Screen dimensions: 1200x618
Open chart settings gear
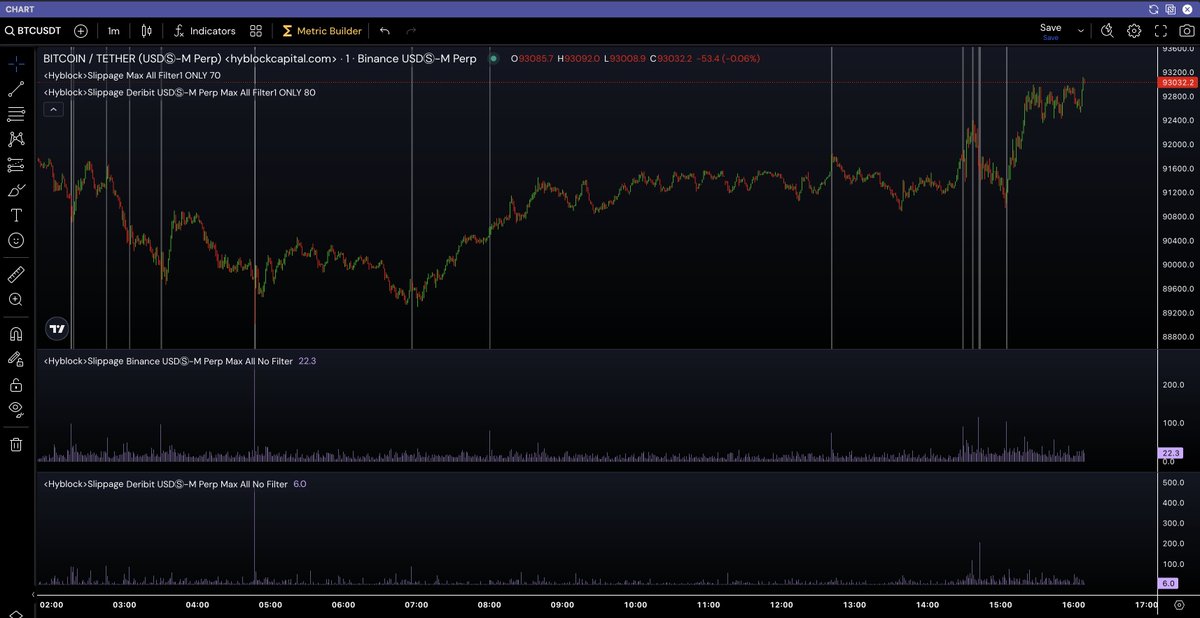[x=1134, y=31]
